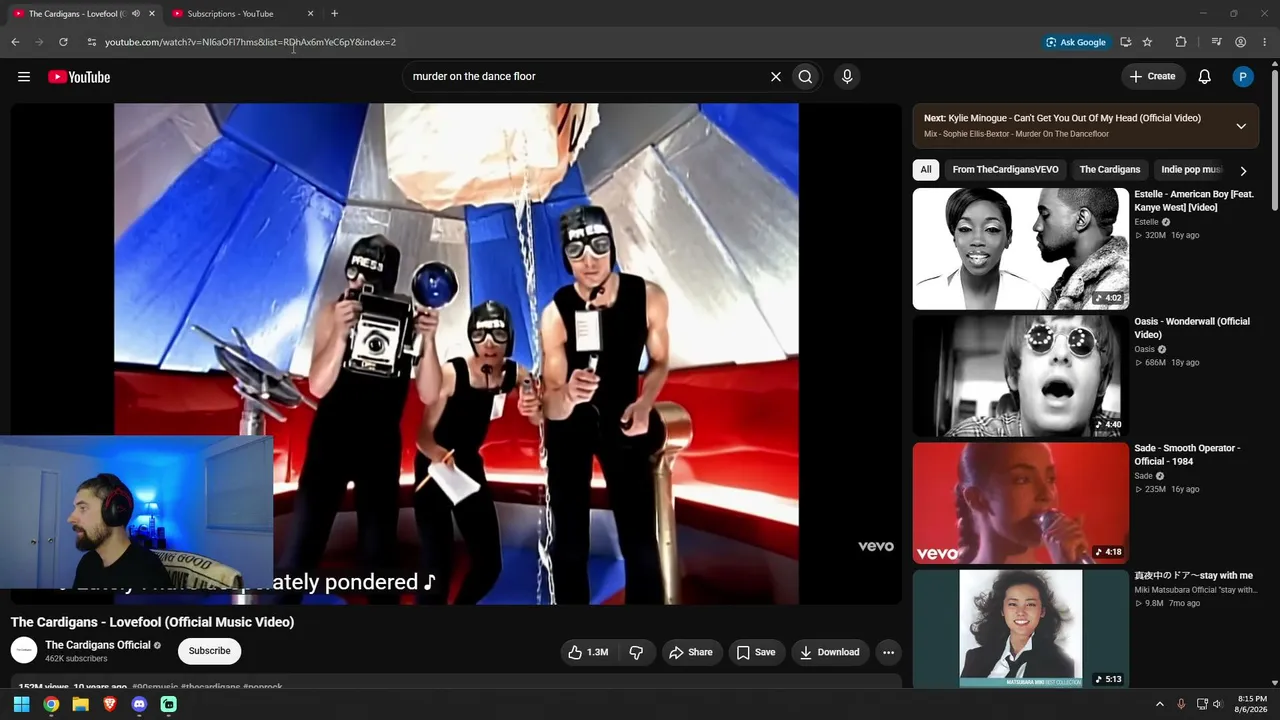
Task: Open the Sade Smooth Operator thumbnail
Action: click(x=1021, y=503)
